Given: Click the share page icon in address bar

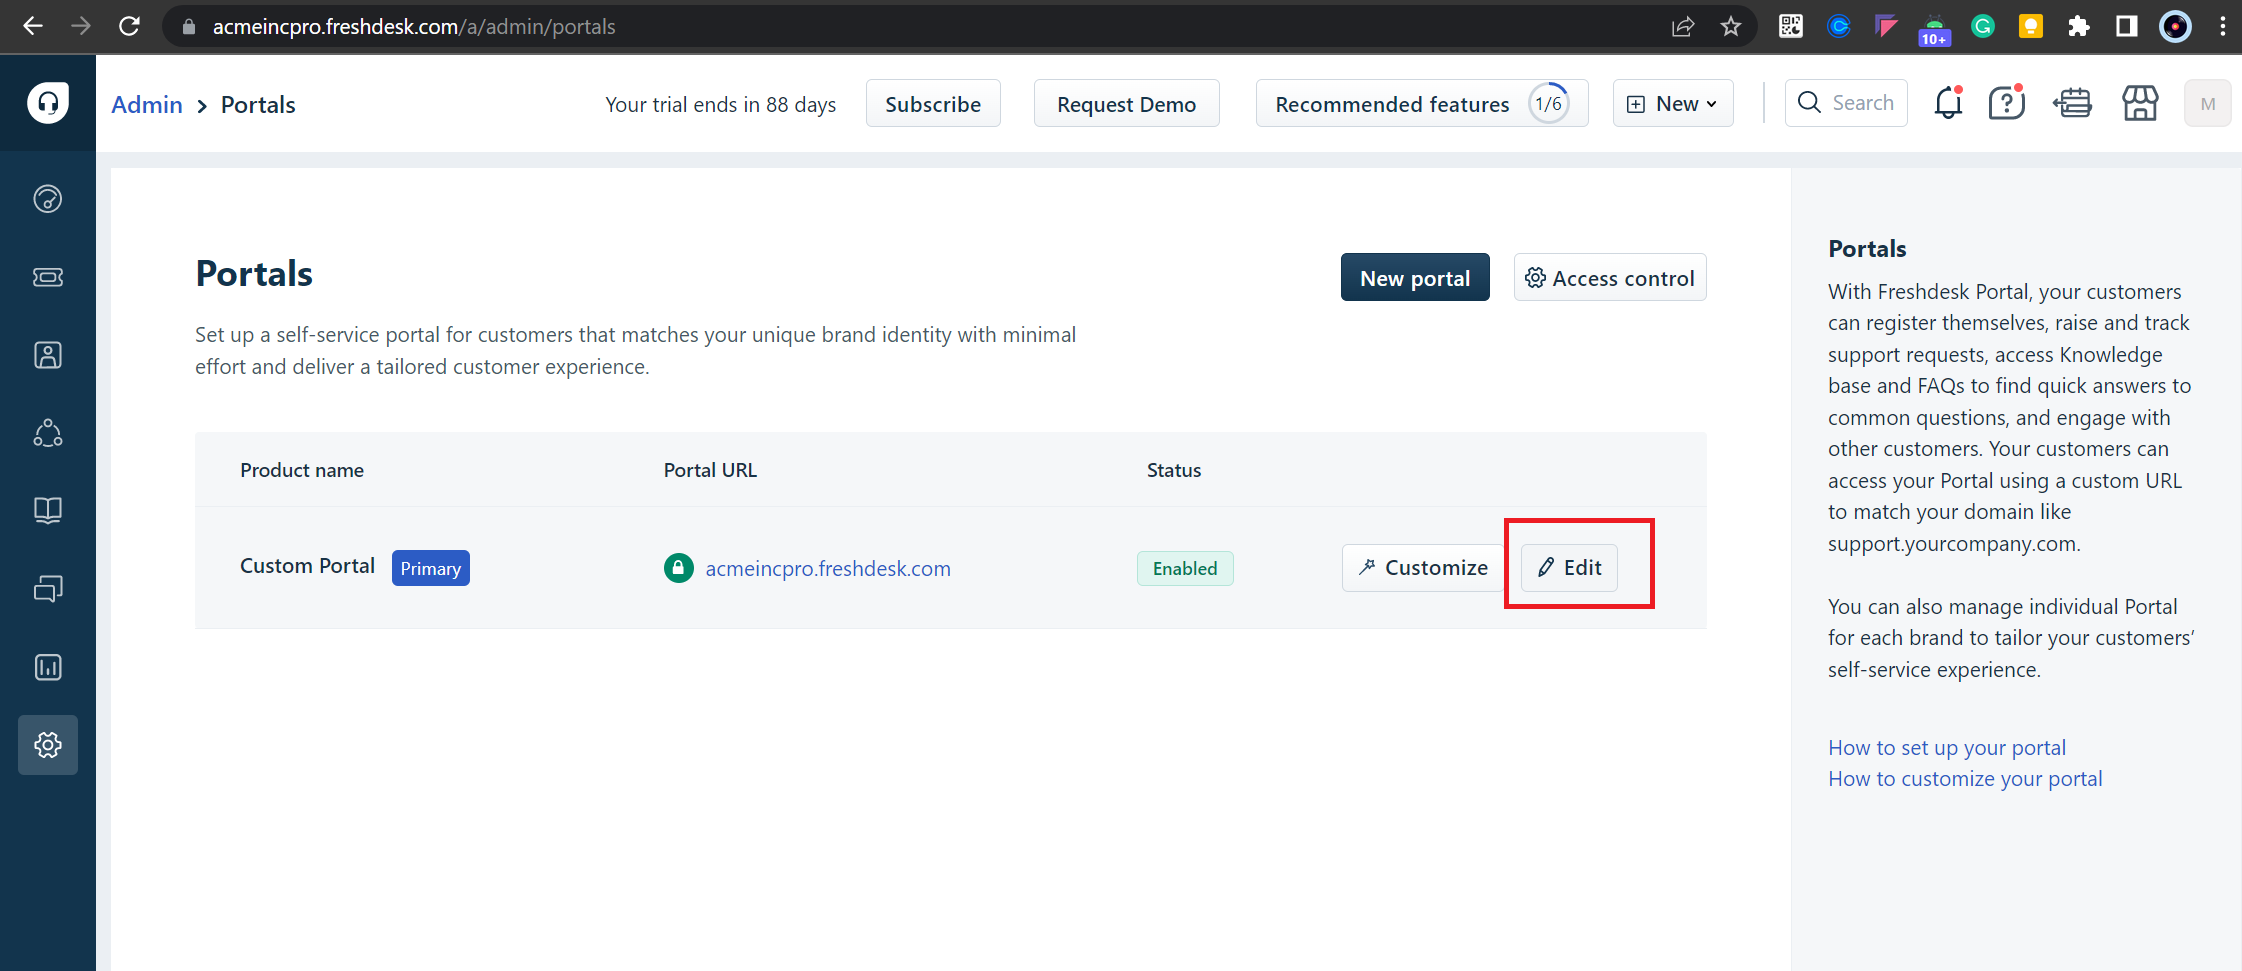Looking at the screenshot, I should coord(1683,26).
